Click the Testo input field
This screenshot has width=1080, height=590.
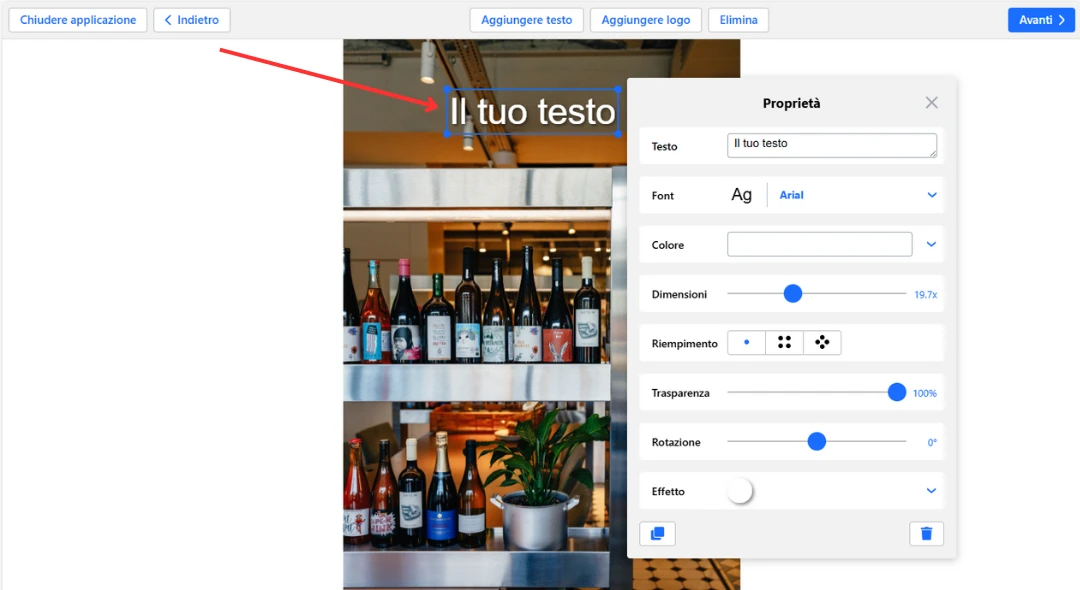coord(831,146)
